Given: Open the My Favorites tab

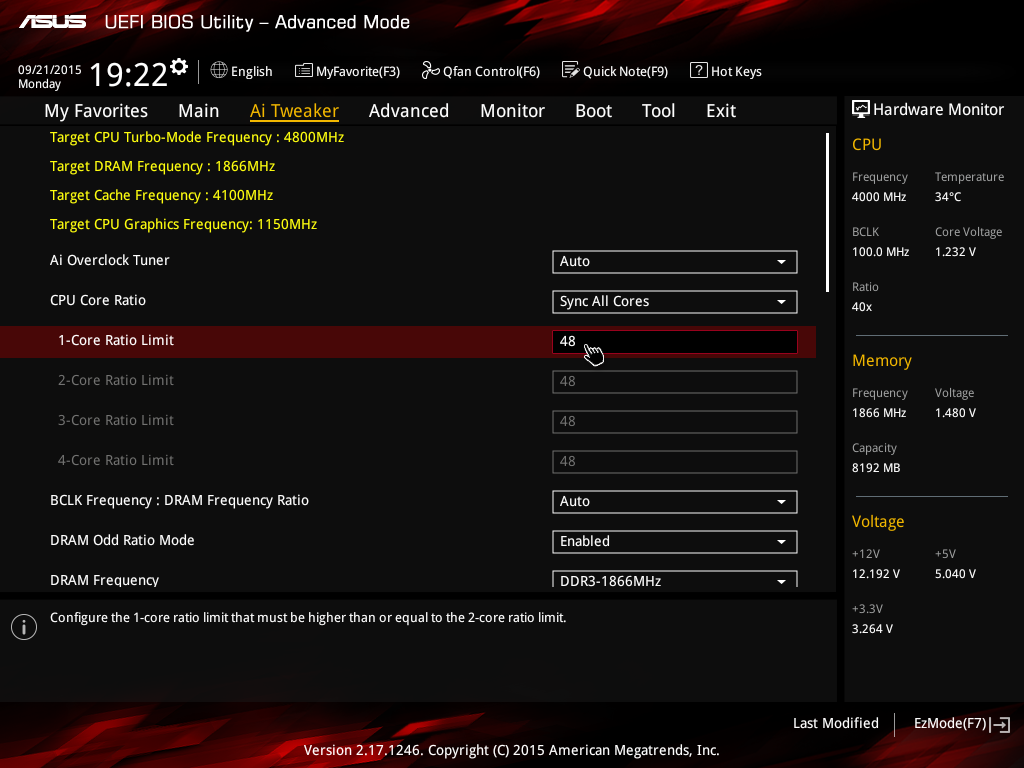Looking at the screenshot, I should [96, 111].
